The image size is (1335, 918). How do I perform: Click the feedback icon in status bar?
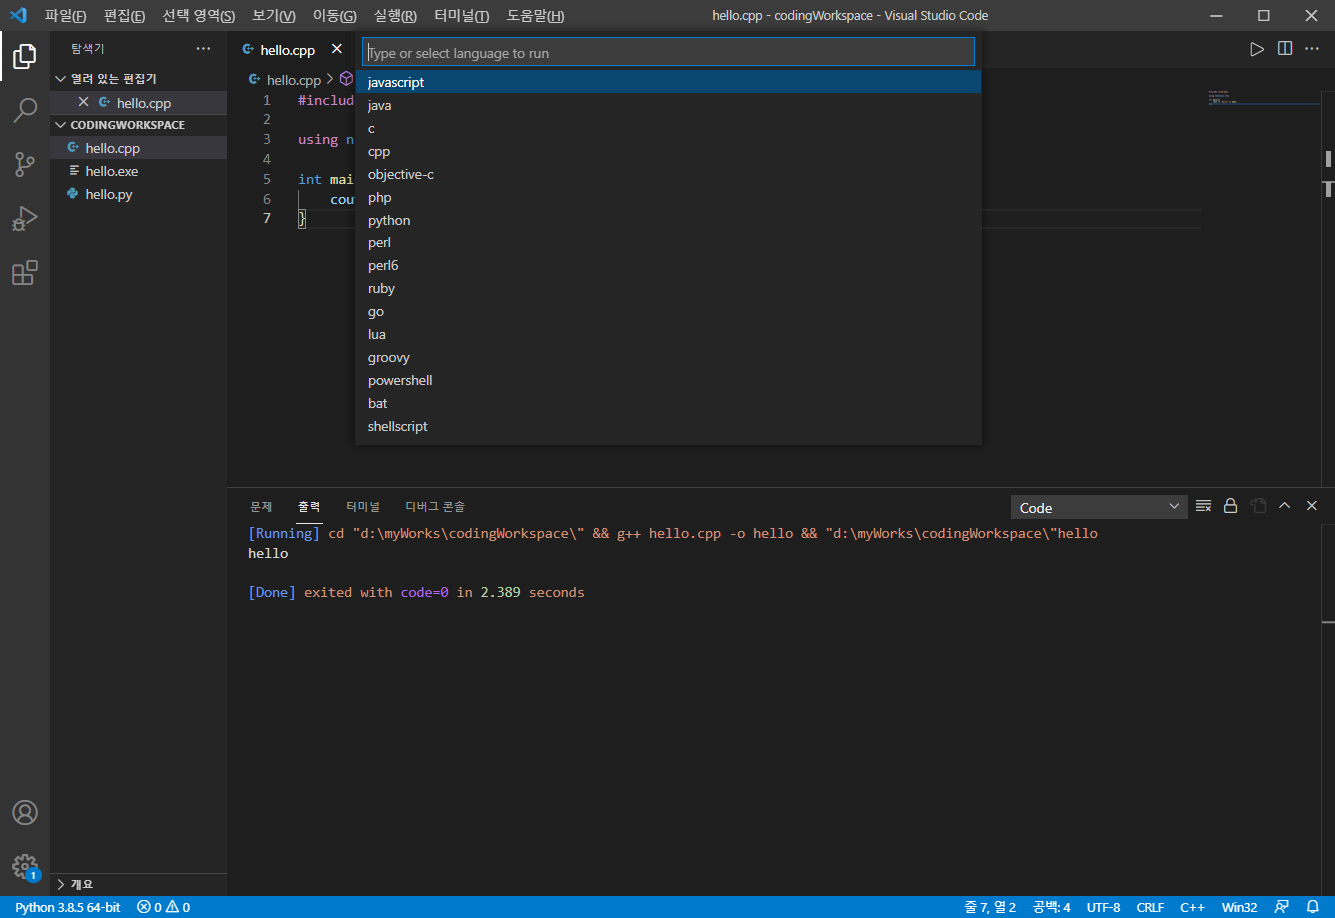[1282, 907]
